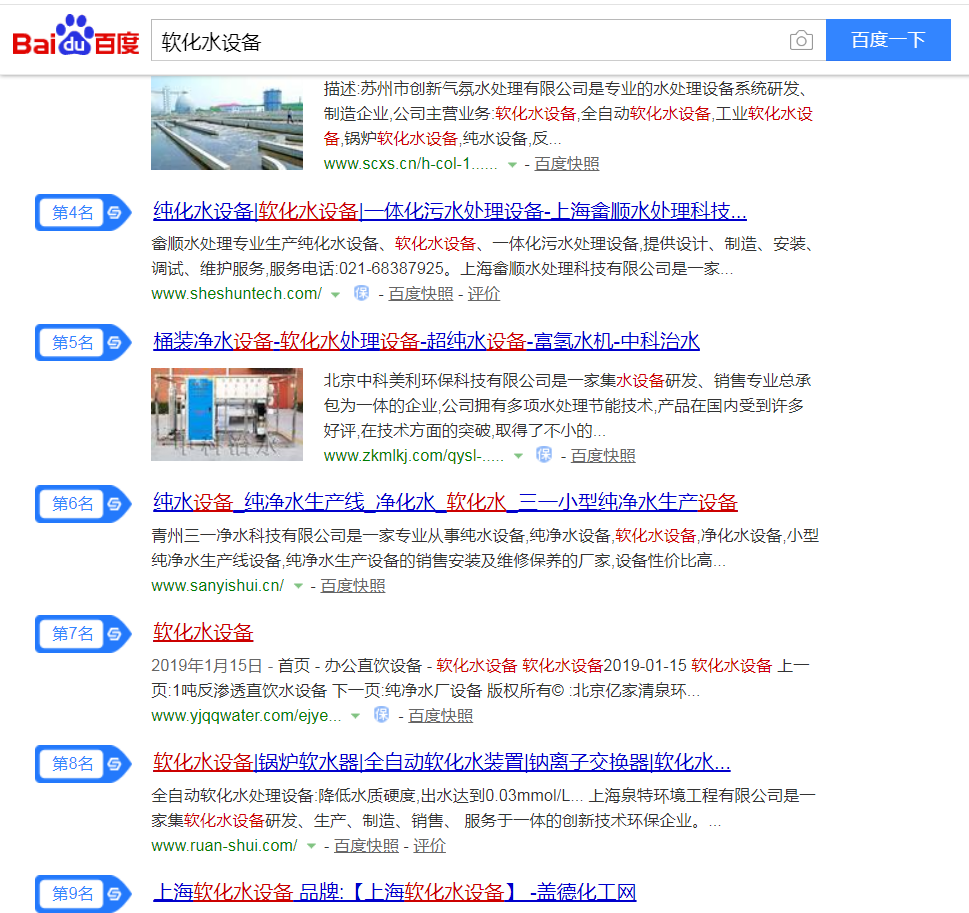Open 百度快照 for the www.sheshuntech.com result

(x=421, y=294)
